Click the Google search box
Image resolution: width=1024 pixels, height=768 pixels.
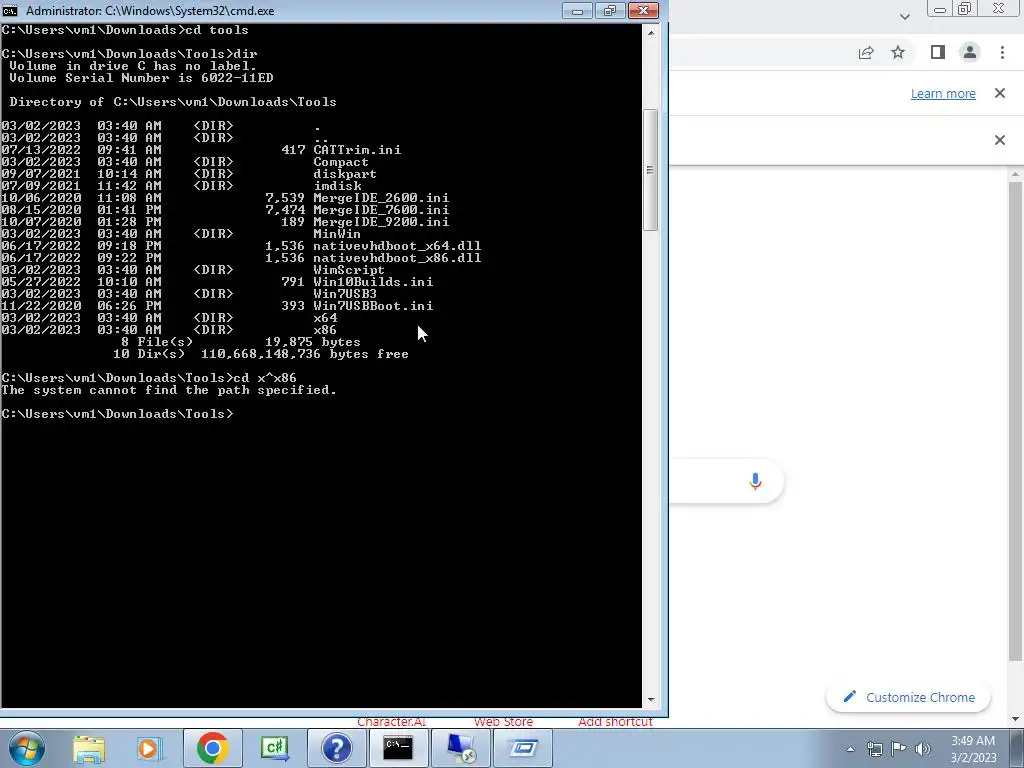(726, 481)
